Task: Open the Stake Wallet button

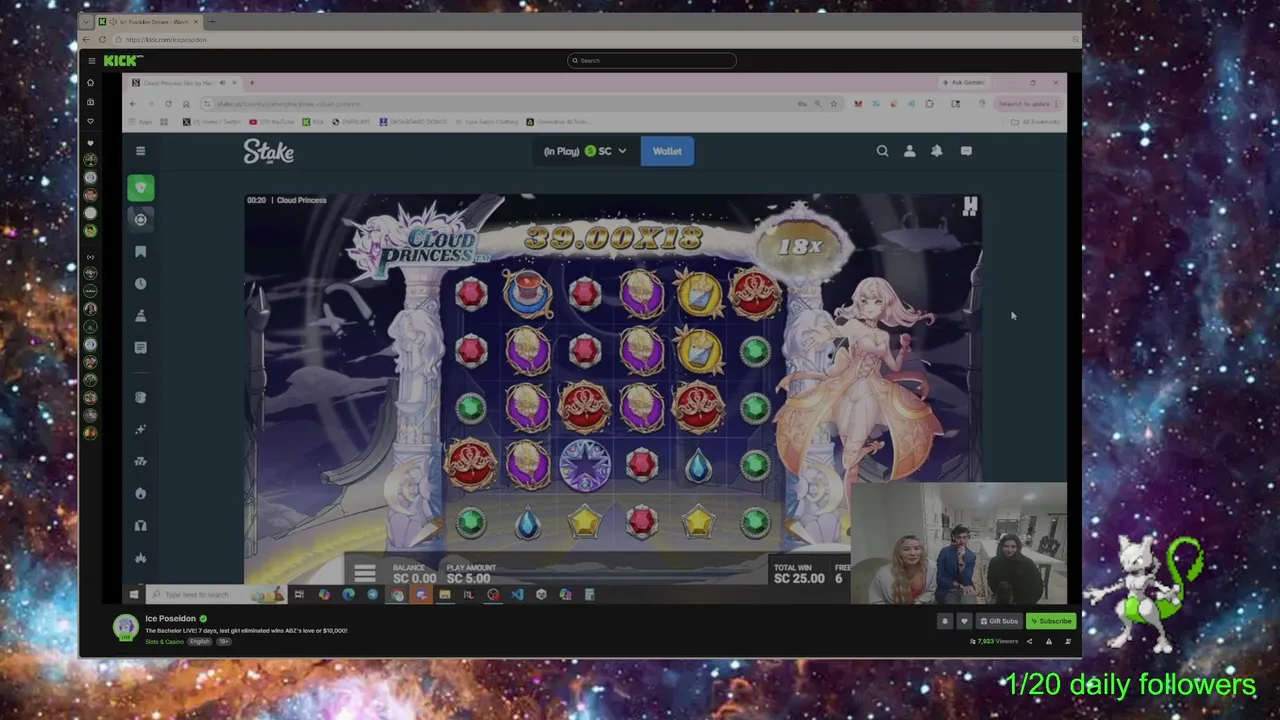Action: (x=667, y=151)
